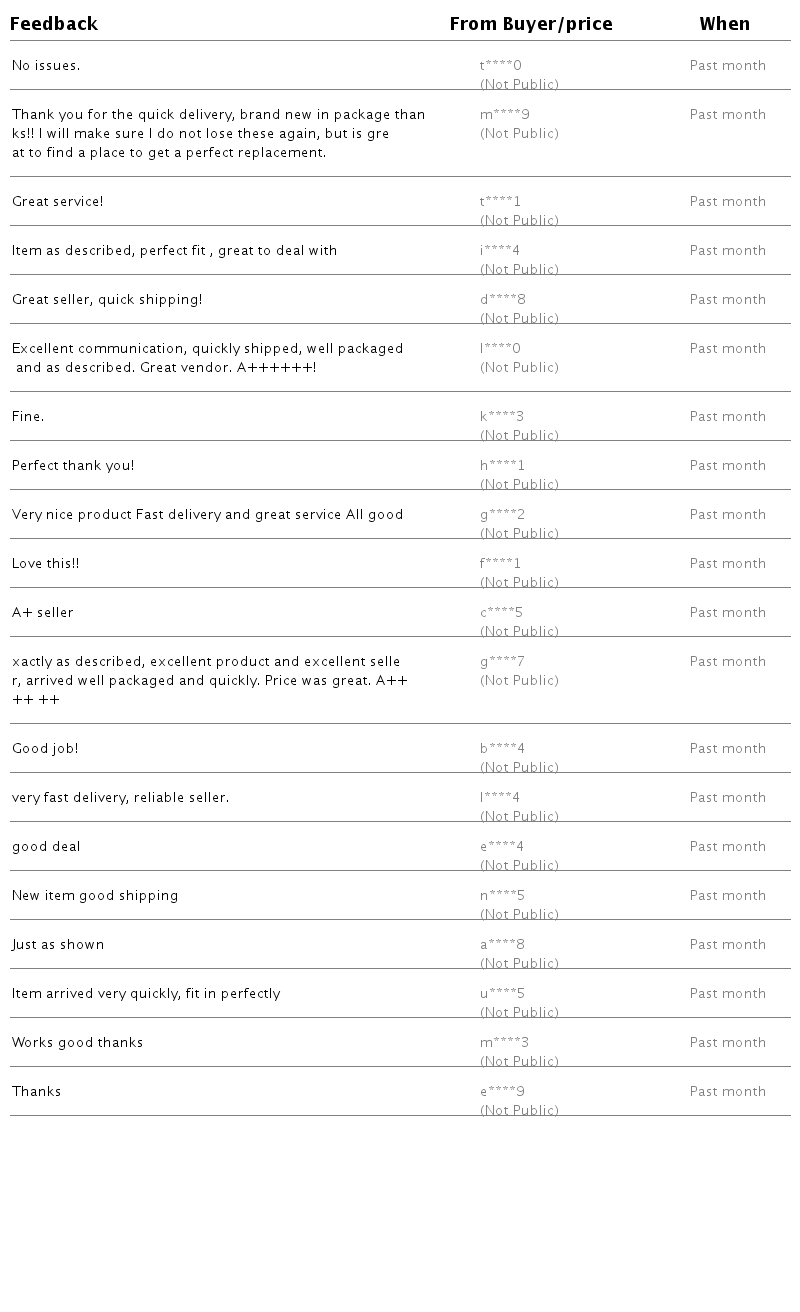This screenshot has width=800, height=1312.
Task: Click the "No issues." feedback comment
Action: pos(46,66)
